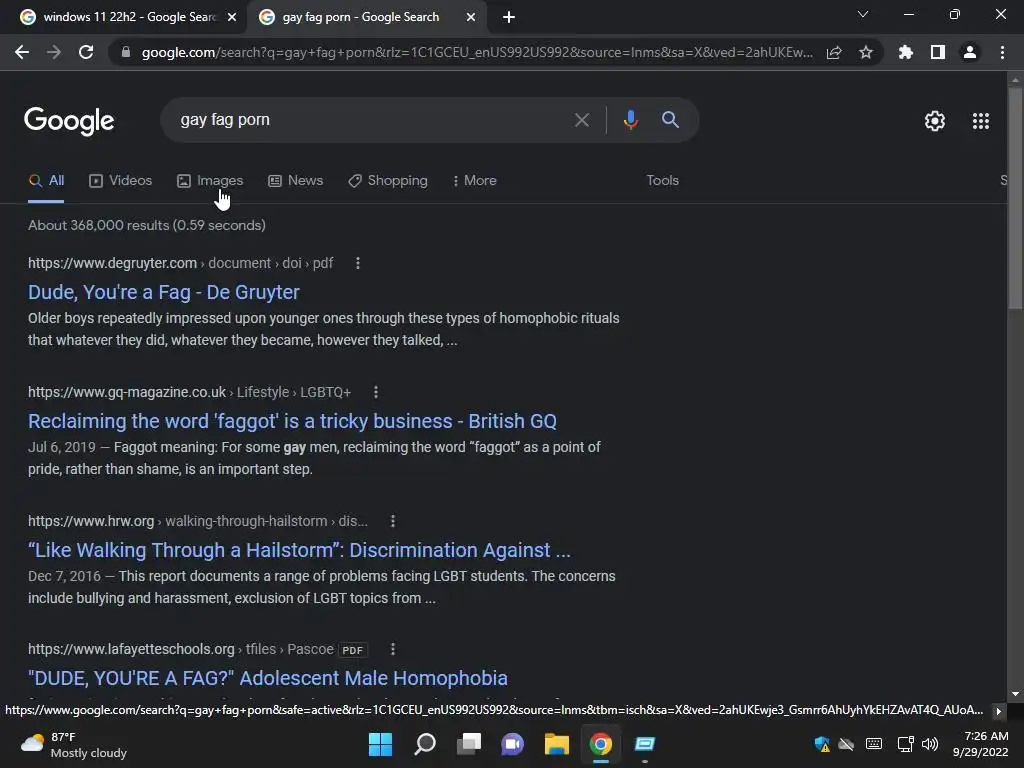Open the clock showing 7:26 AM
Viewport: 1024px width, 768px height.
pyautogui.click(x=980, y=744)
